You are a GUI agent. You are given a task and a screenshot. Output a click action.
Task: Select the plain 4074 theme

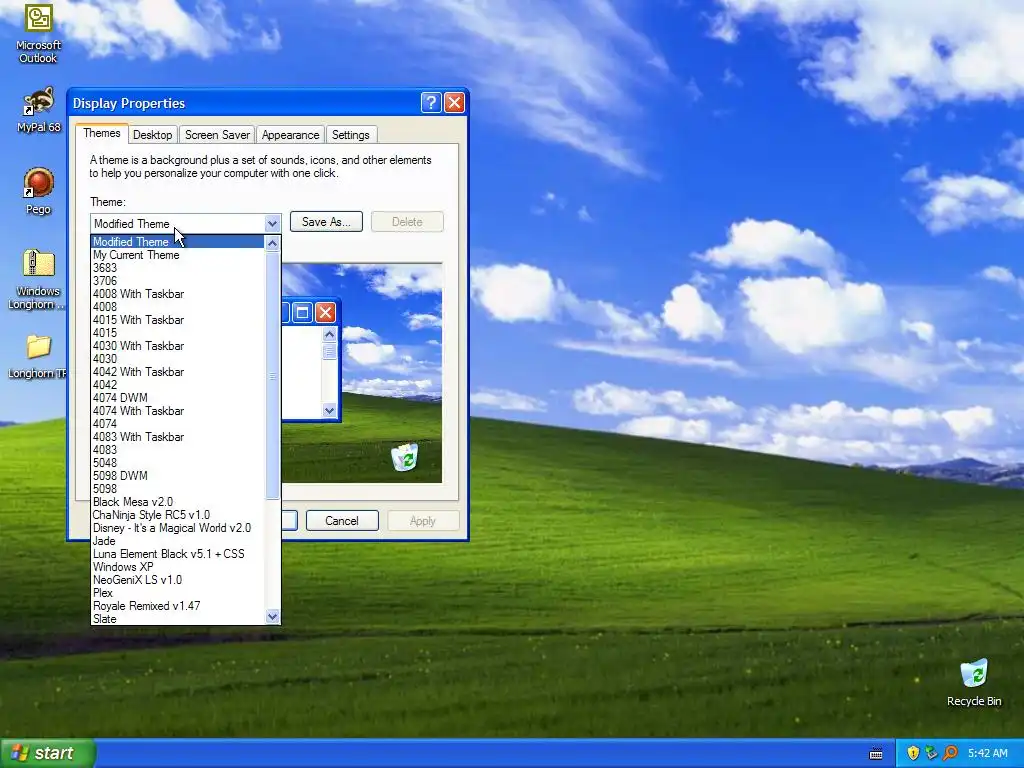point(178,424)
